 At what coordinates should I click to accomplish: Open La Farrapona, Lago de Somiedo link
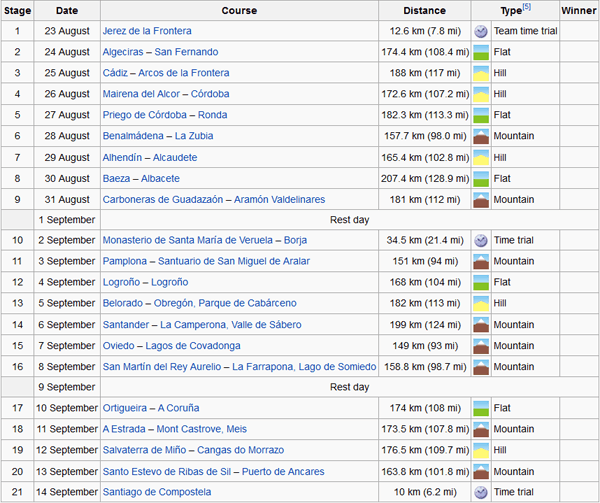click(x=304, y=367)
